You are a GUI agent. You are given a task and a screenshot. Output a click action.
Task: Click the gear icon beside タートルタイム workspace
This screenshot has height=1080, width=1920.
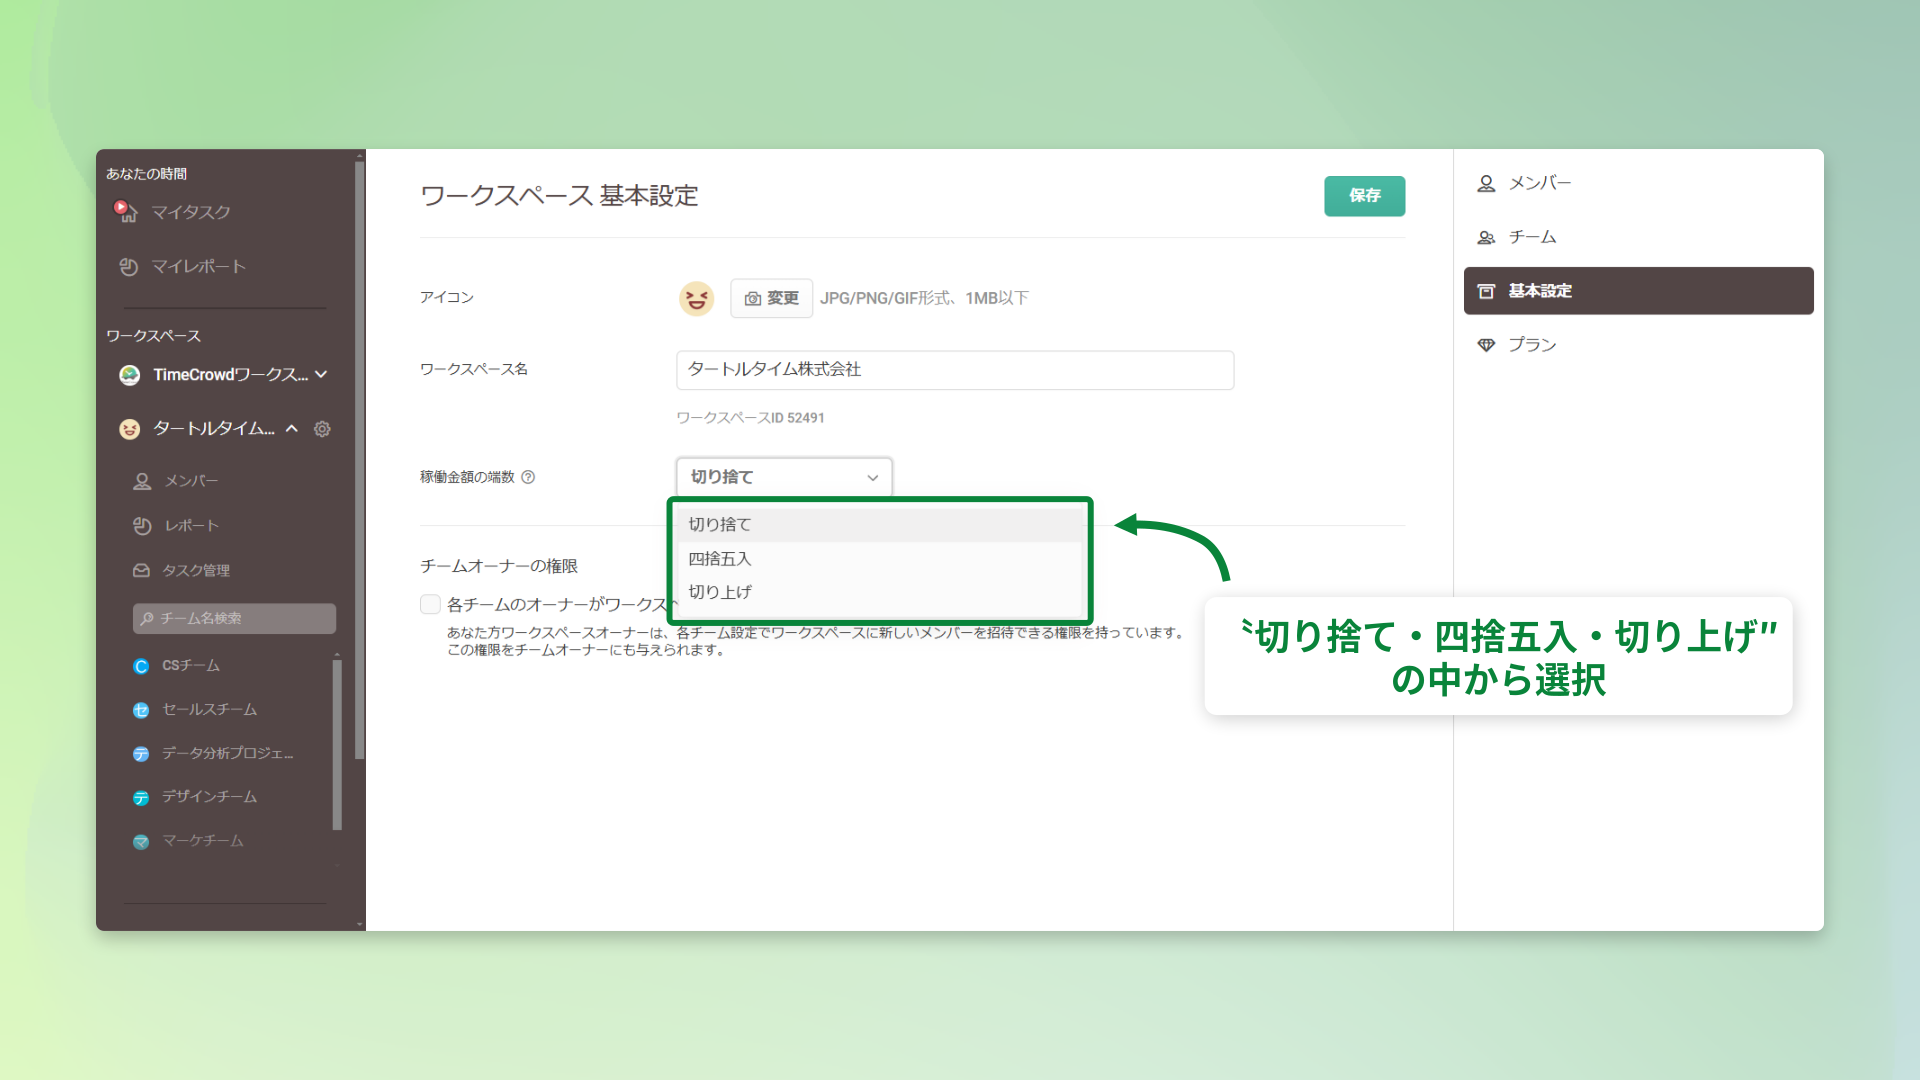(322, 429)
